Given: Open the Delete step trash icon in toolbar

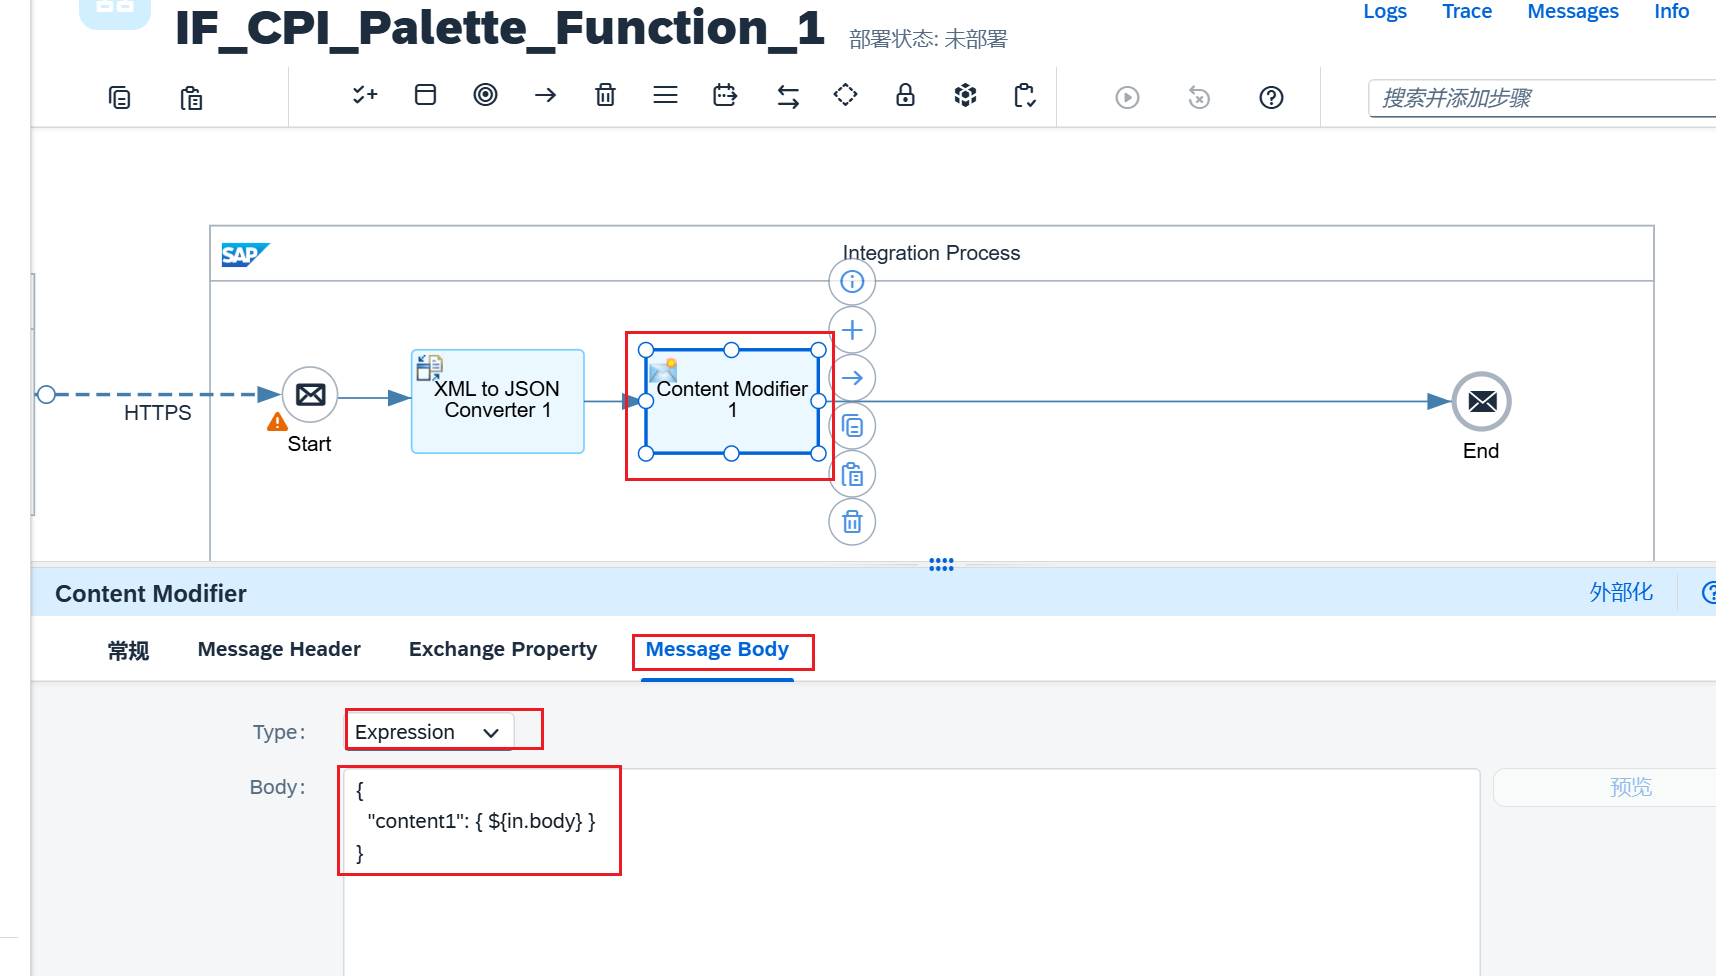Looking at the screenshot, I should [605, 95].
